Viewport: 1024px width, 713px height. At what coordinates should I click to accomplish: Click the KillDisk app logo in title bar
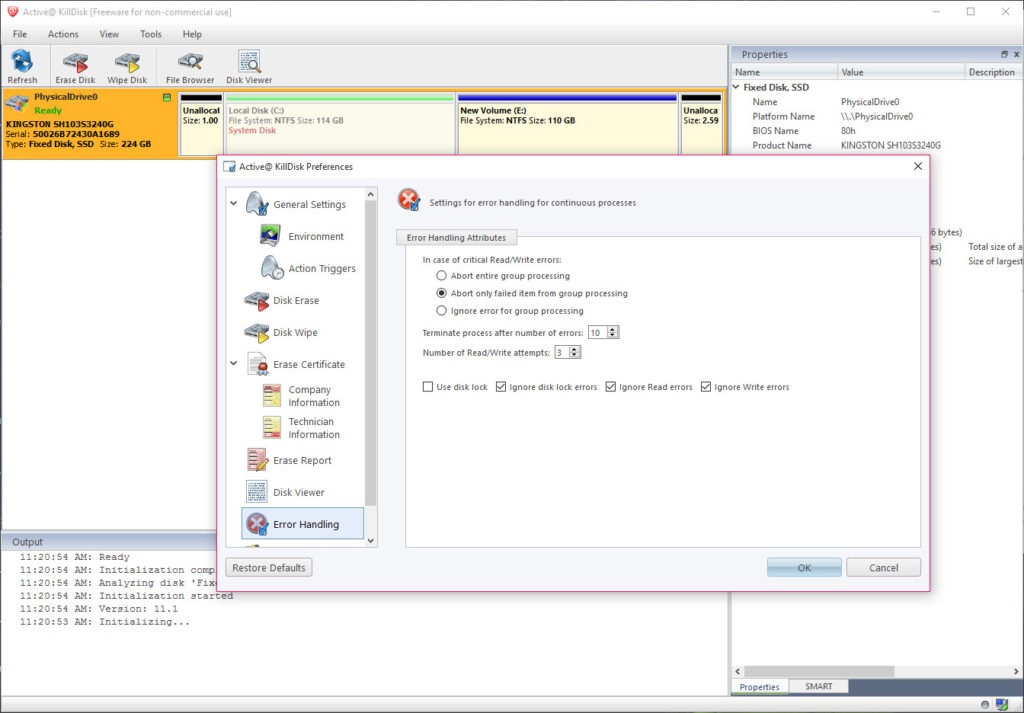12,12
